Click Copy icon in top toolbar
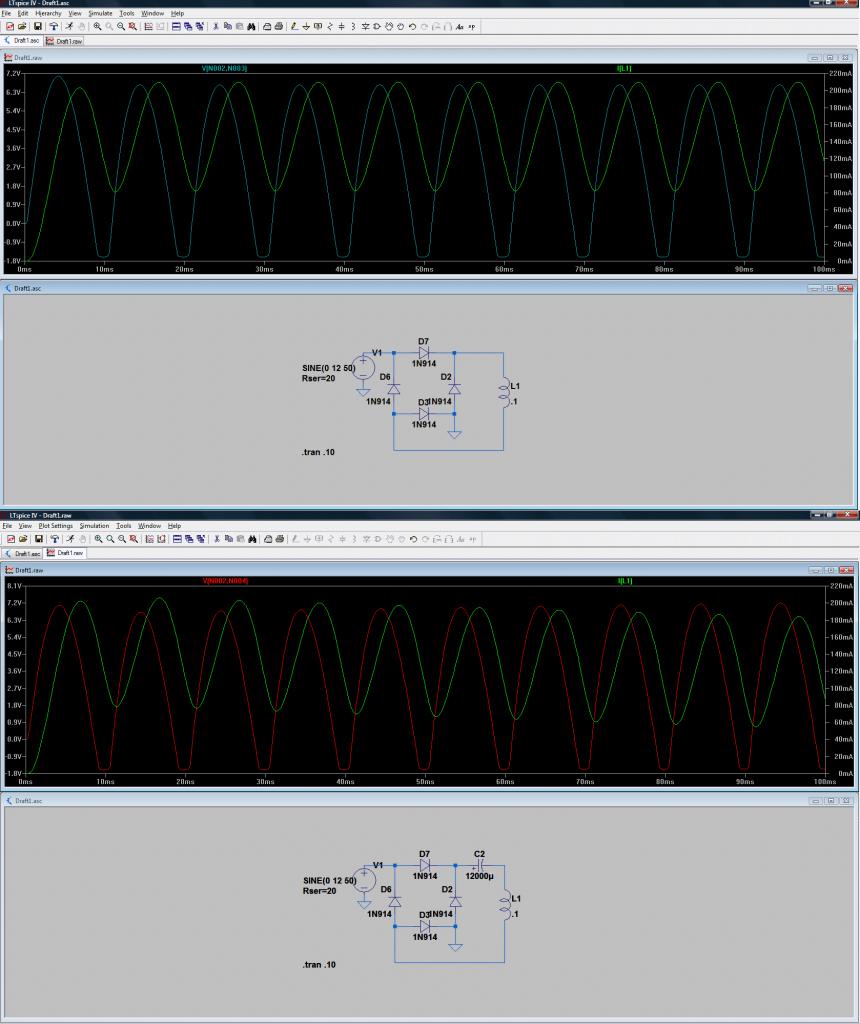Screen dimensions: 860x1024 click(x=227, y=27)
